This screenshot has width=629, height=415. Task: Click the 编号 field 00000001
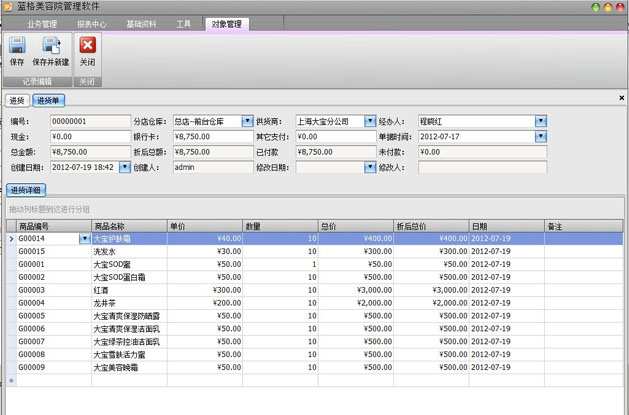(90, 121)
